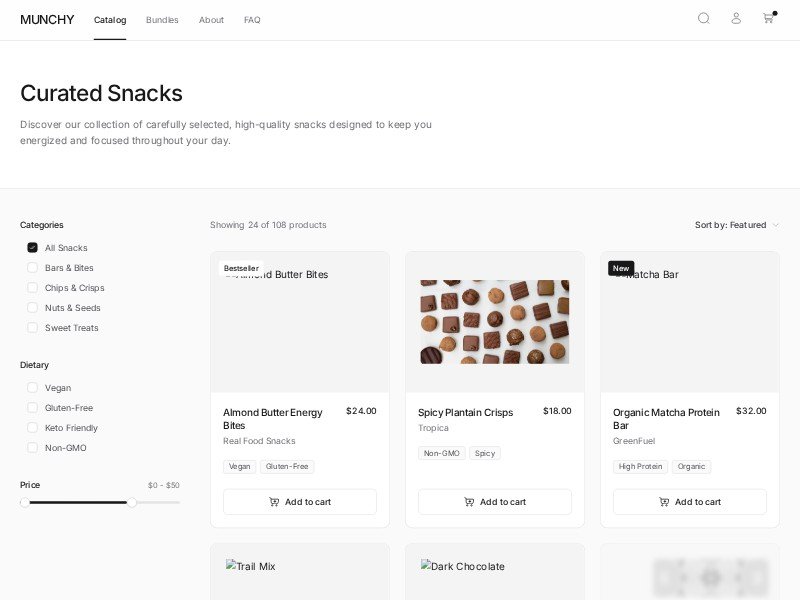This screenshot has width=800, height=600.
Task: Tick the Keto Friendly checkbox
Action: [x=32, y=428]
